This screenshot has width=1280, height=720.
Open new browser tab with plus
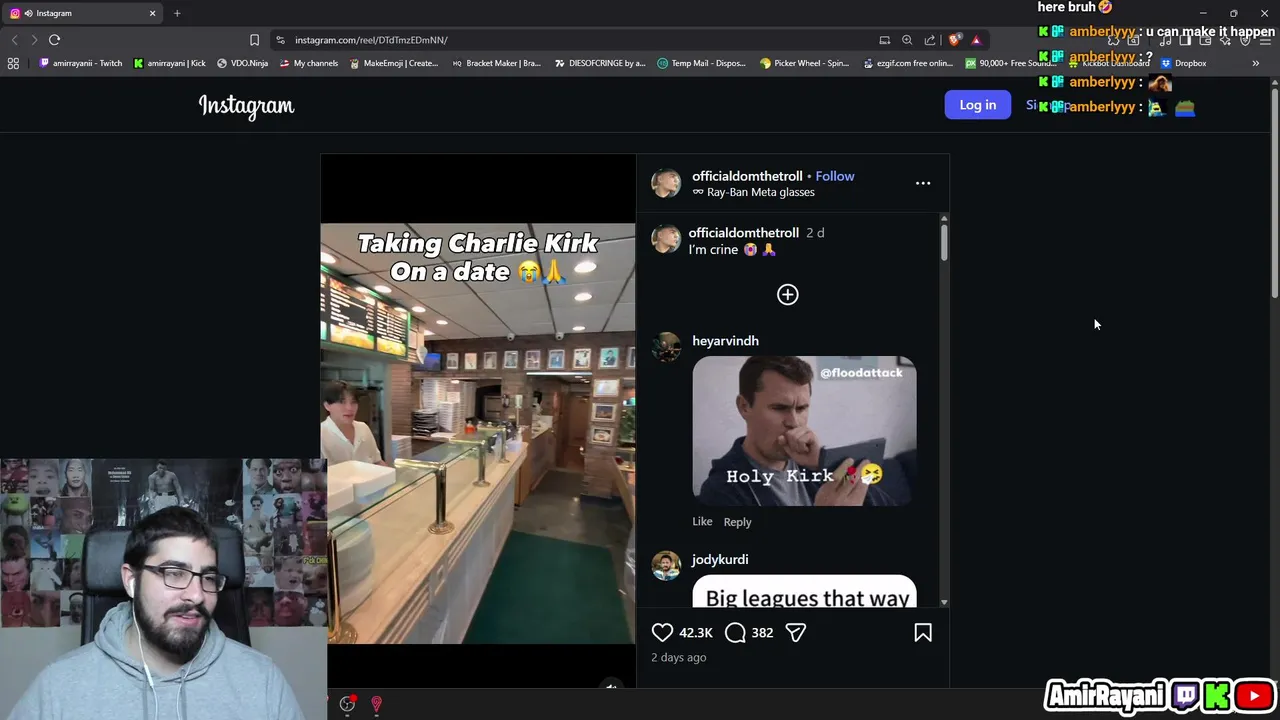[177, 13]
